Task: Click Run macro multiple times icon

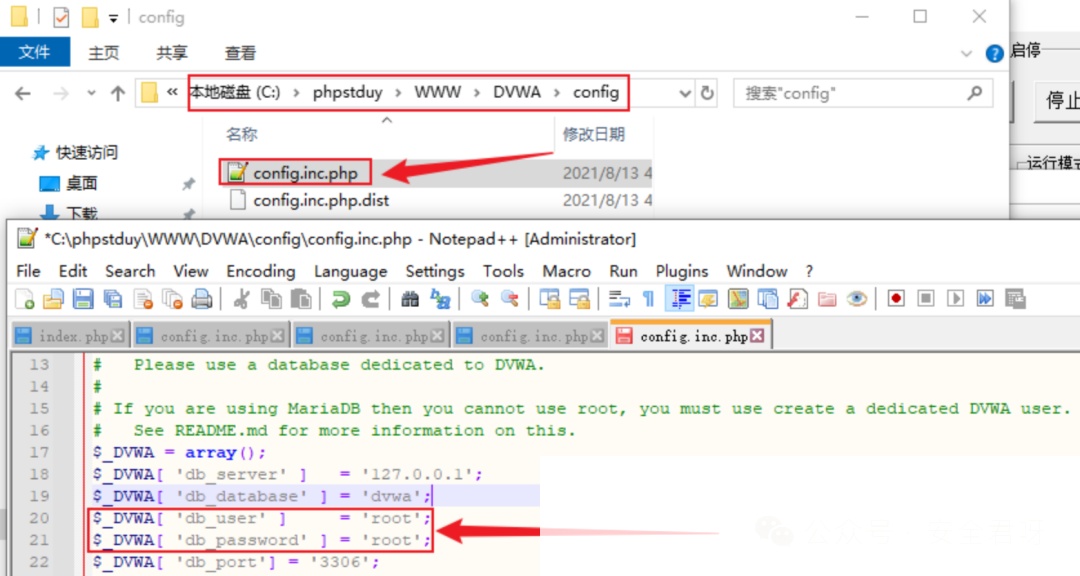Action: point(985,299)
